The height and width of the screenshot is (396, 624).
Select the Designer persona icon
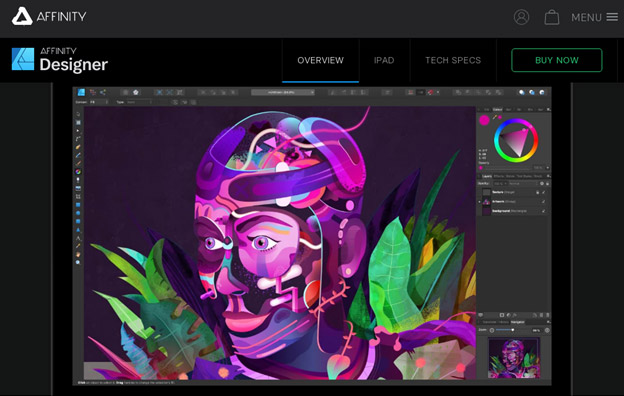(81, 92)
